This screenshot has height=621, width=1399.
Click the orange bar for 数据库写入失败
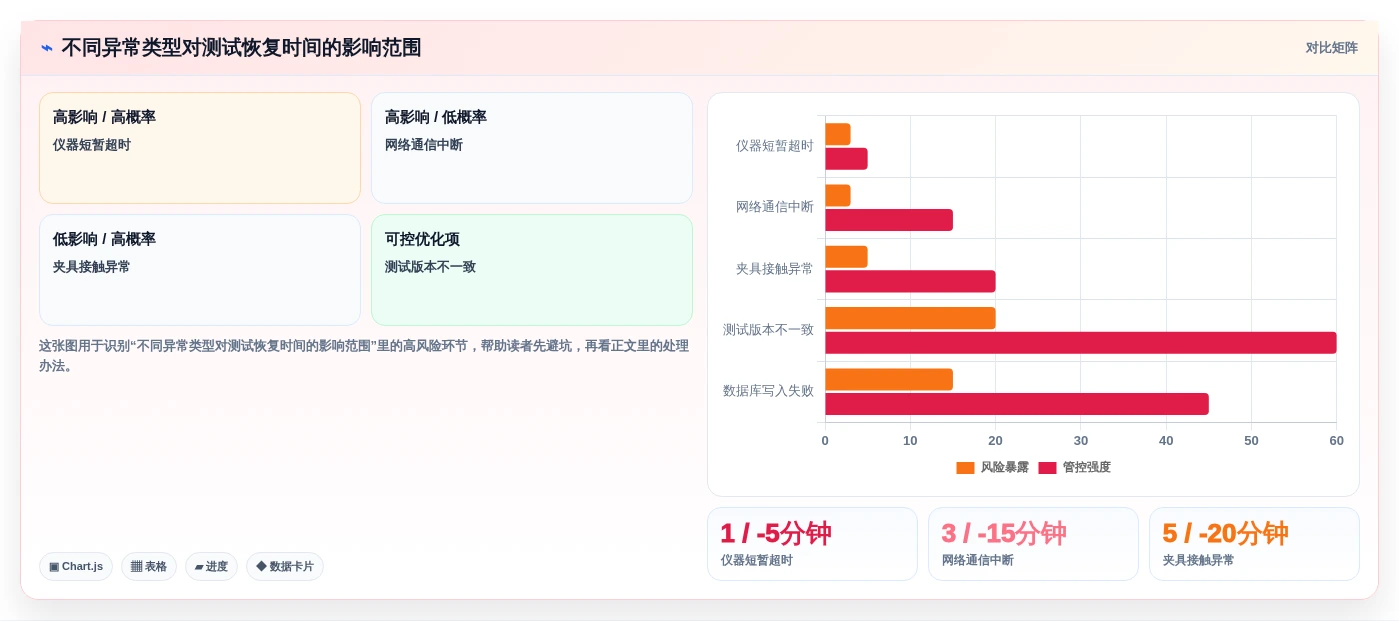tap(889, 380)
